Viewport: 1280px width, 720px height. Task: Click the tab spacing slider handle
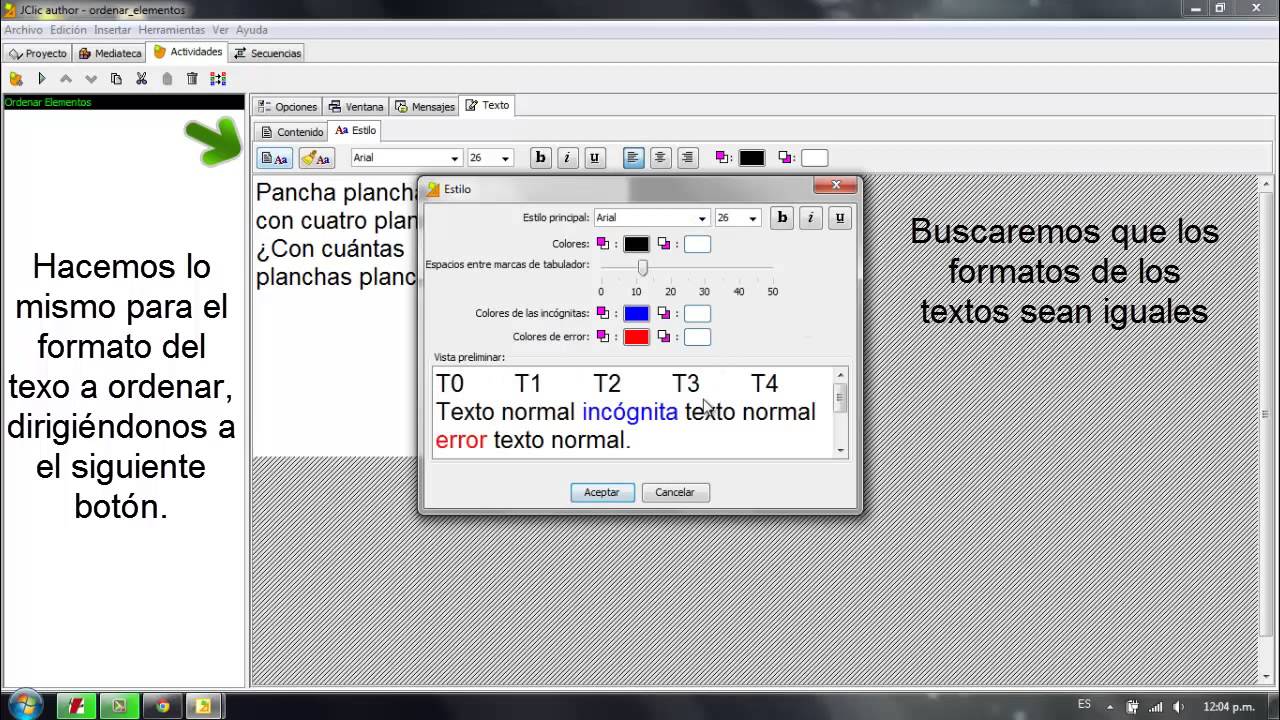643,267
